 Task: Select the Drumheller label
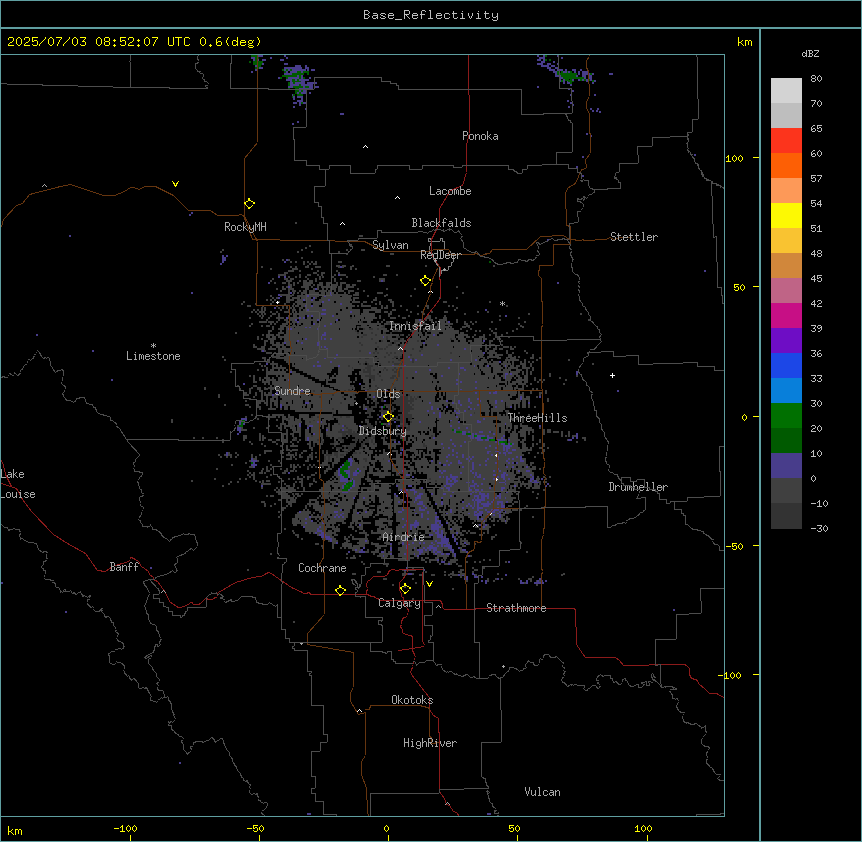638,487
